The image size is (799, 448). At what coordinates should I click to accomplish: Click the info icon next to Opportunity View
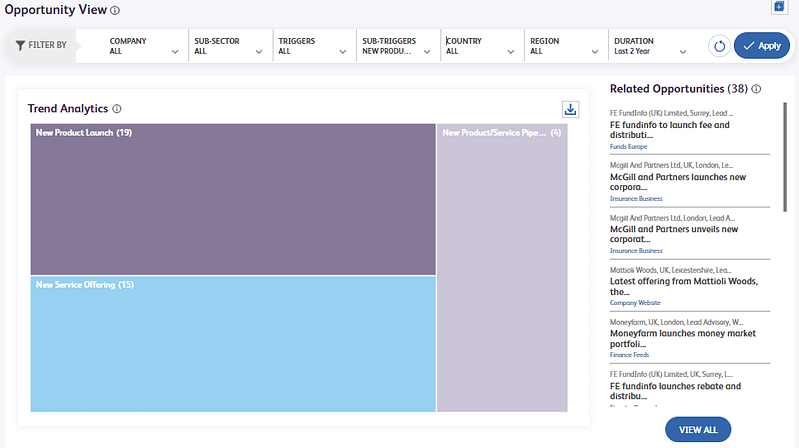coord(115,10)
